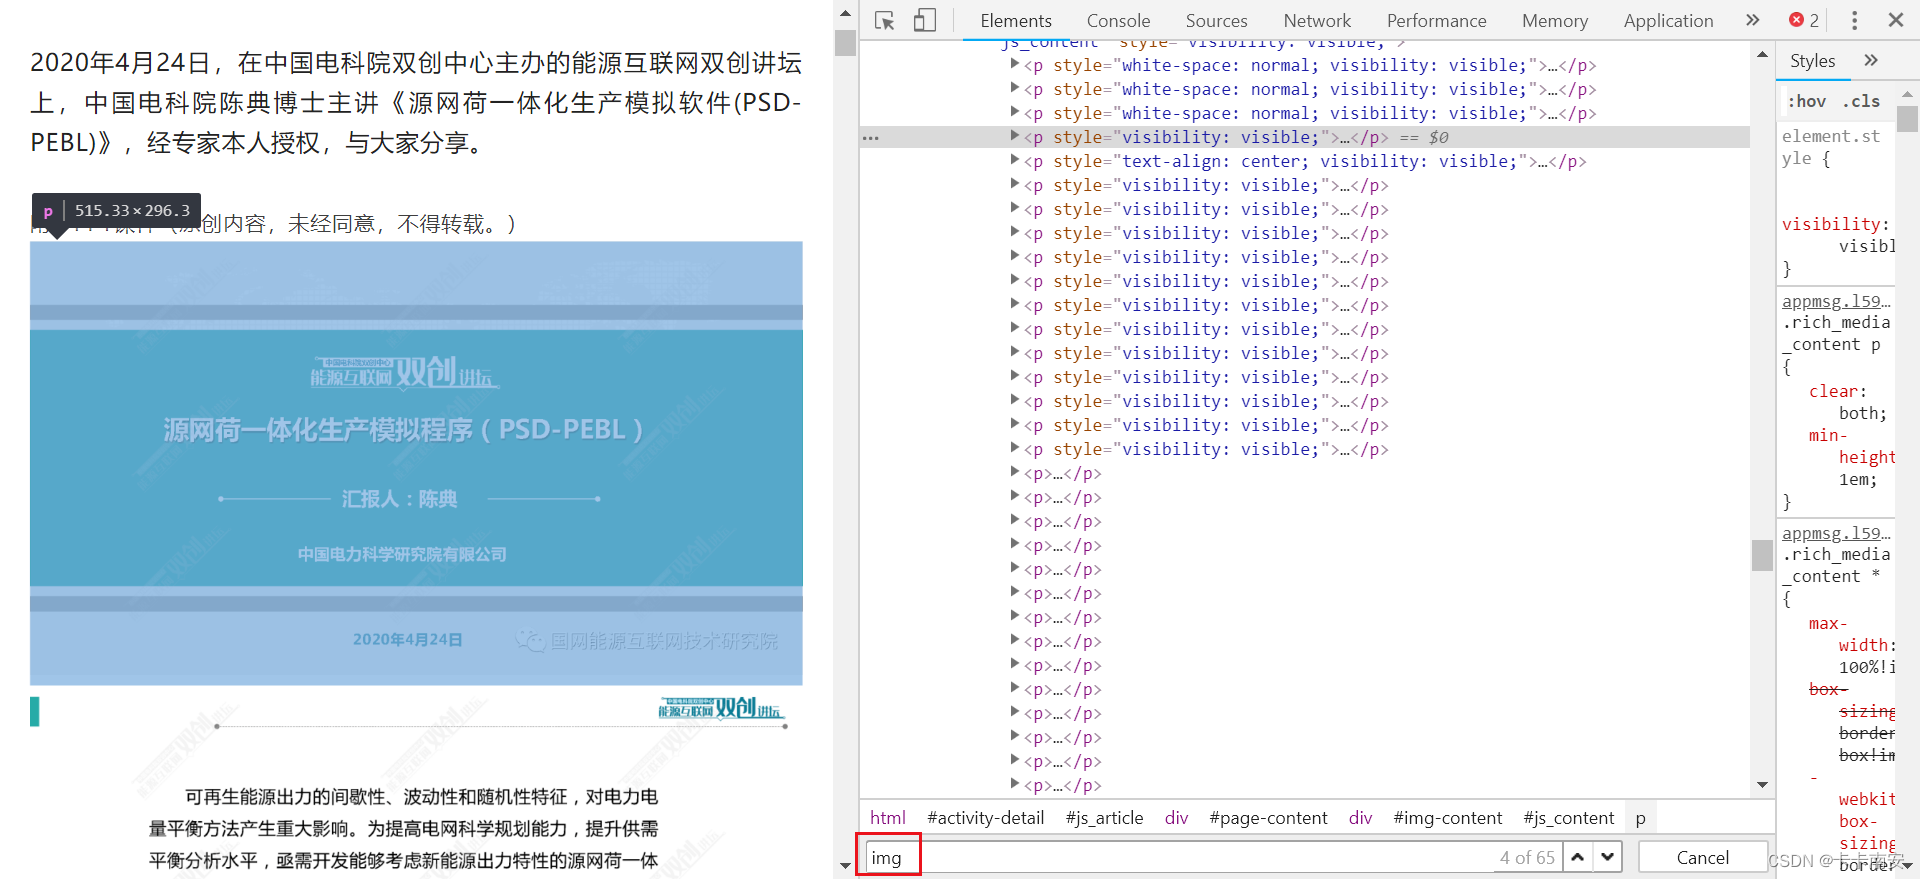This screenshot has height=879, width=1920.
Task: Click the div breadcrumb after #page-content
Action: pyautogui.click(x=1360, y=817)
